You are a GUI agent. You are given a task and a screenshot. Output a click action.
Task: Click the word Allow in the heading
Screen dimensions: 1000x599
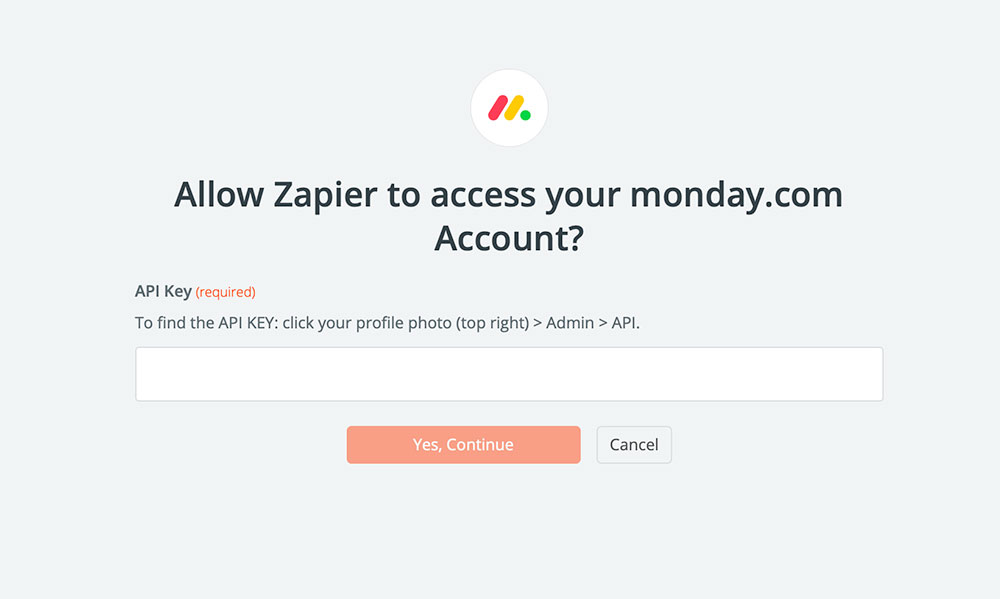coord(218,195)
